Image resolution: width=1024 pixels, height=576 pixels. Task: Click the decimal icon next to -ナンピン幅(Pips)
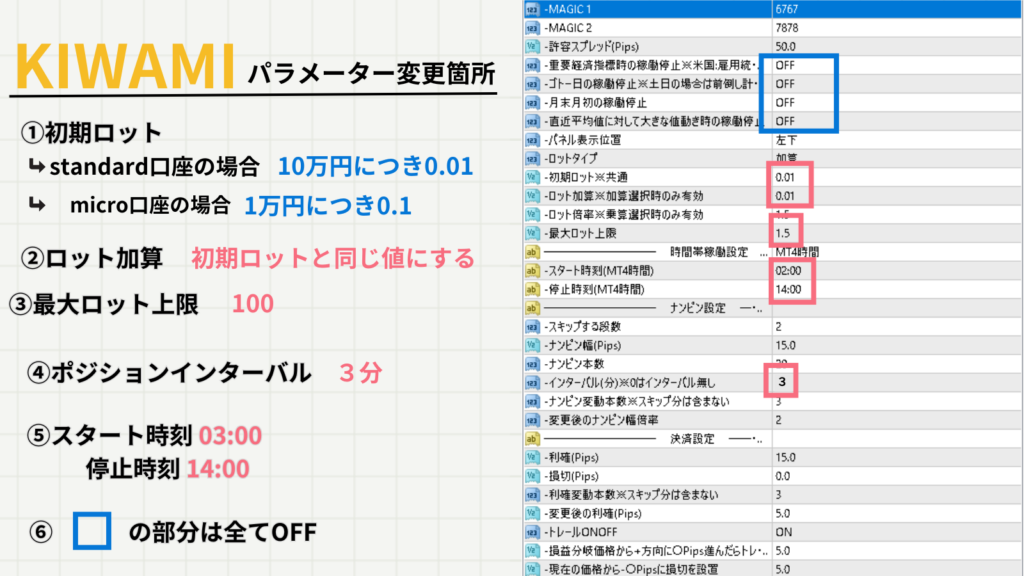pyautogui.click(x=532, y=345)
